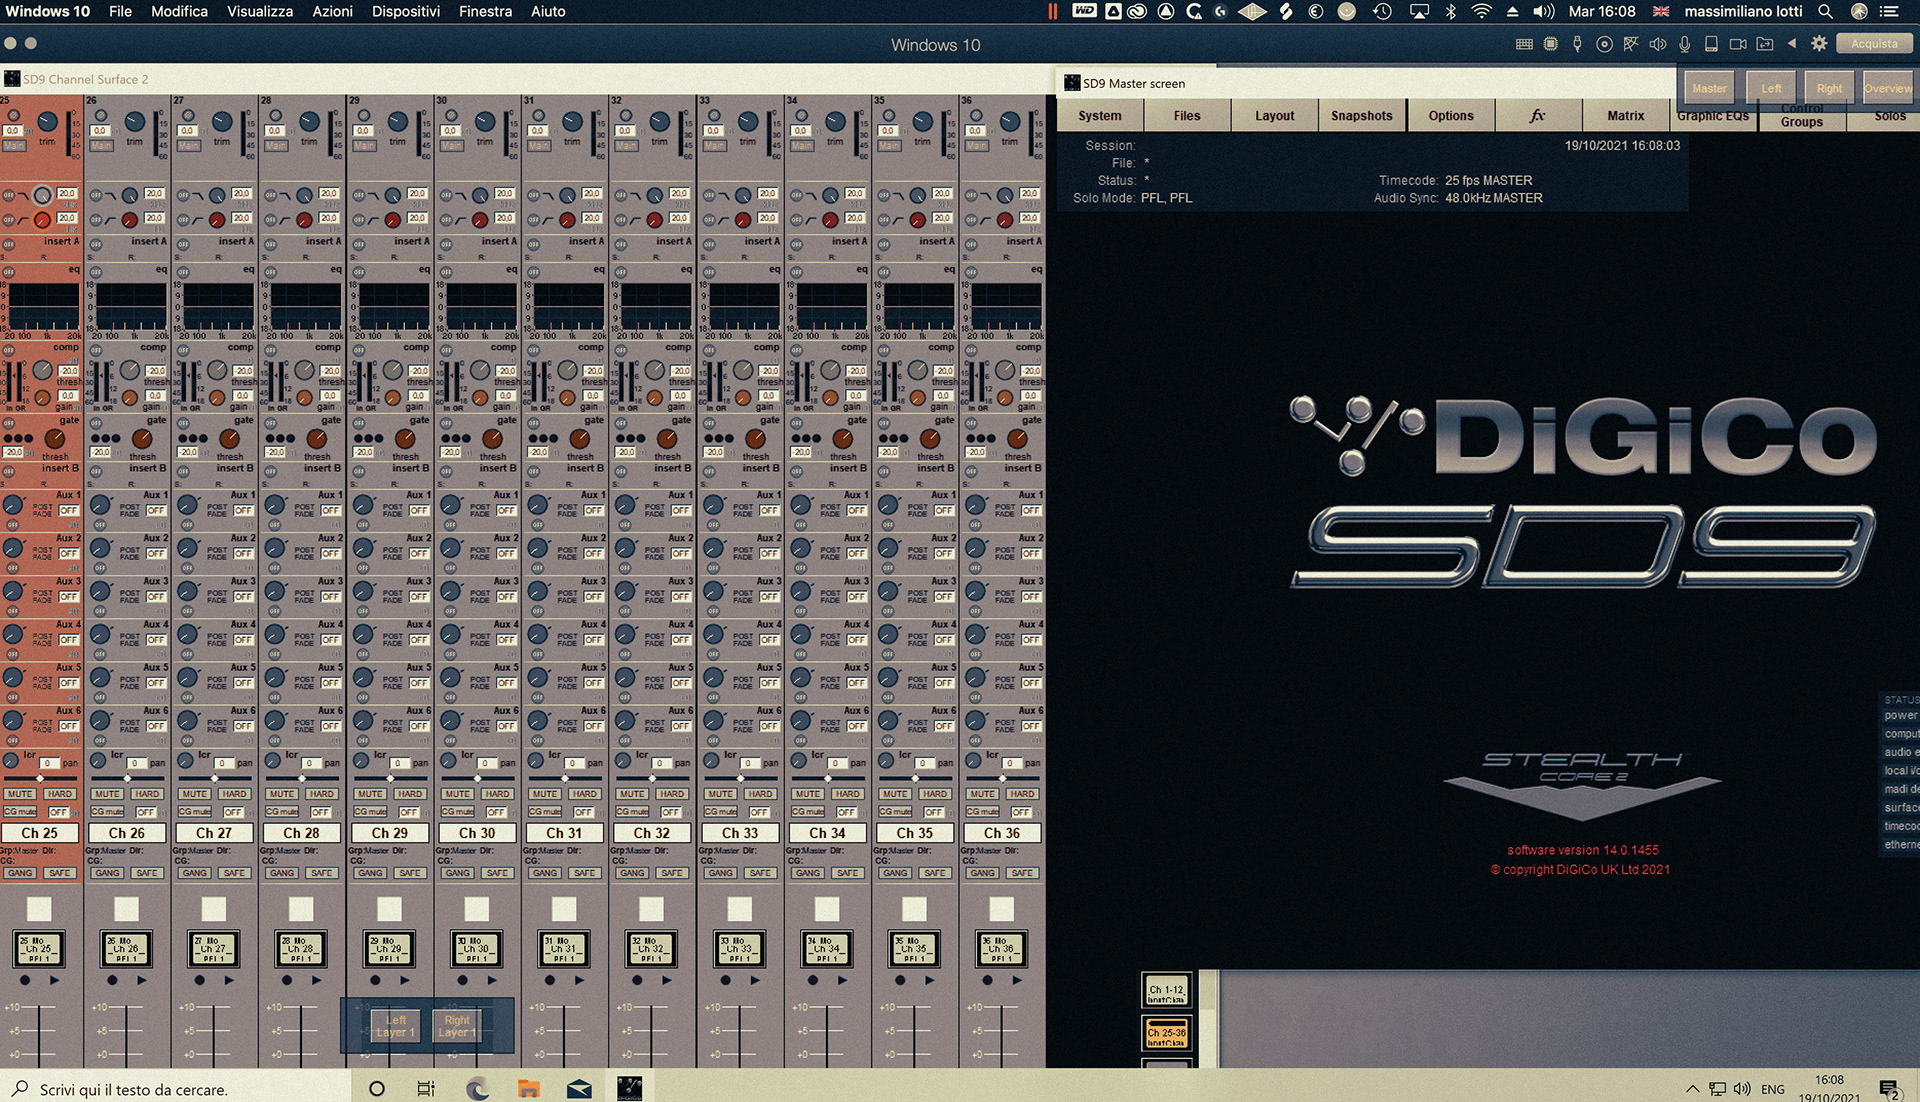Open the Visualizza menu in menu bar

(260, 12)
